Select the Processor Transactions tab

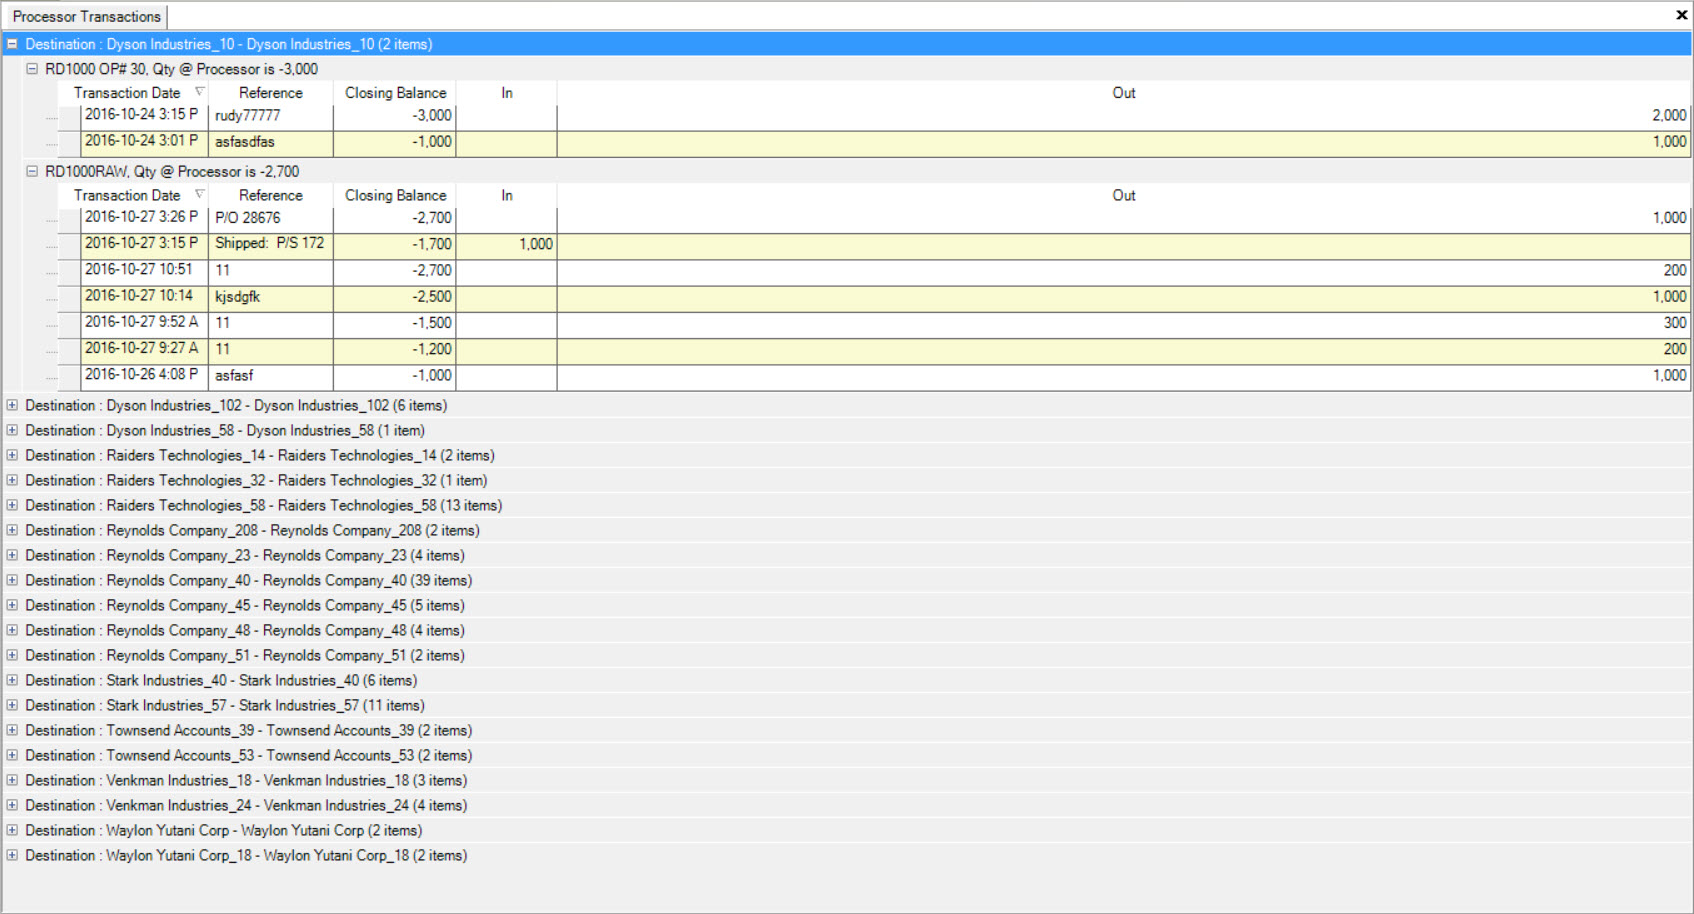86,16
